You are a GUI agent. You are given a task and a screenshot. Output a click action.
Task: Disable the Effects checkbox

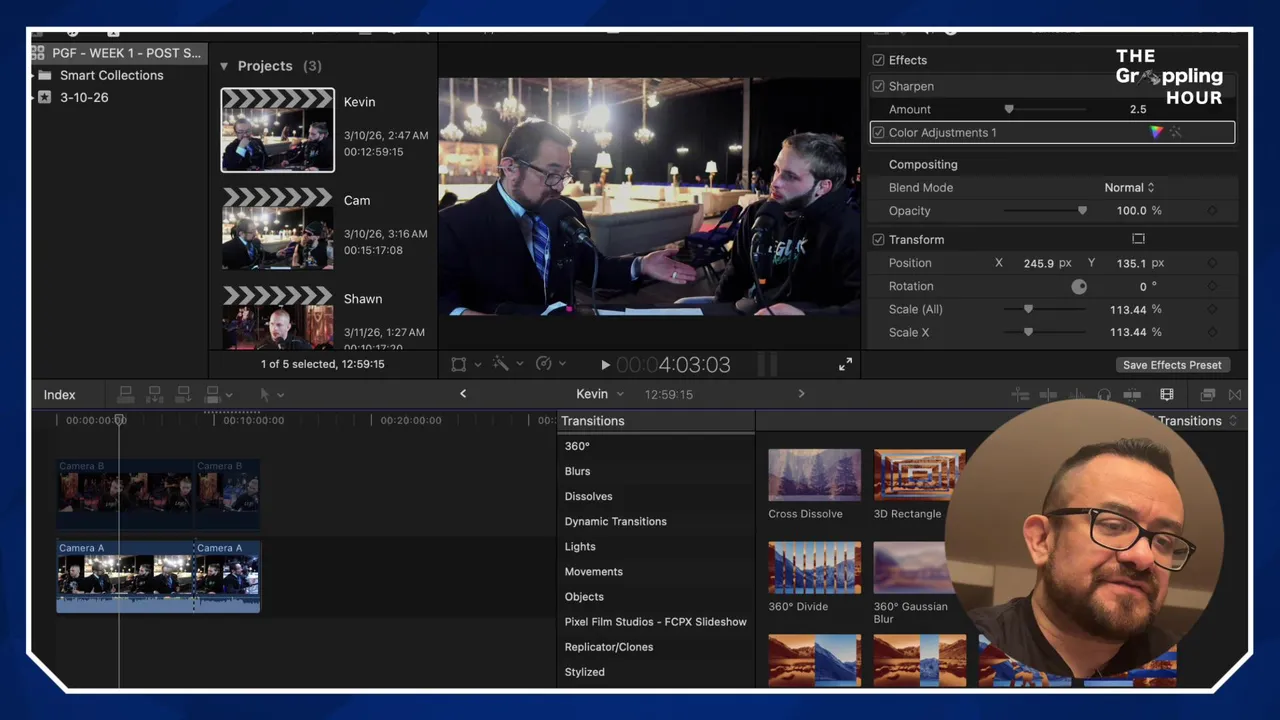coord(878,60)
